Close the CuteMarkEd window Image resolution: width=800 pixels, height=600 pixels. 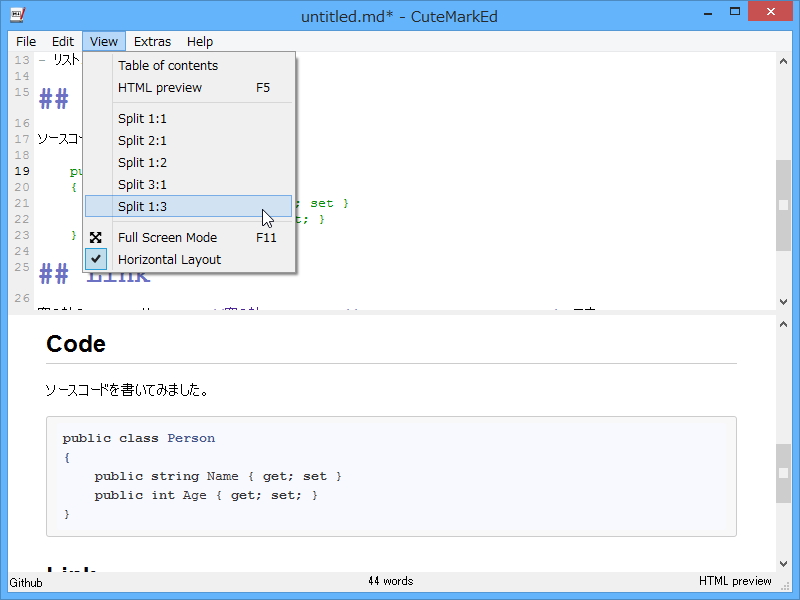click(770, 12)
